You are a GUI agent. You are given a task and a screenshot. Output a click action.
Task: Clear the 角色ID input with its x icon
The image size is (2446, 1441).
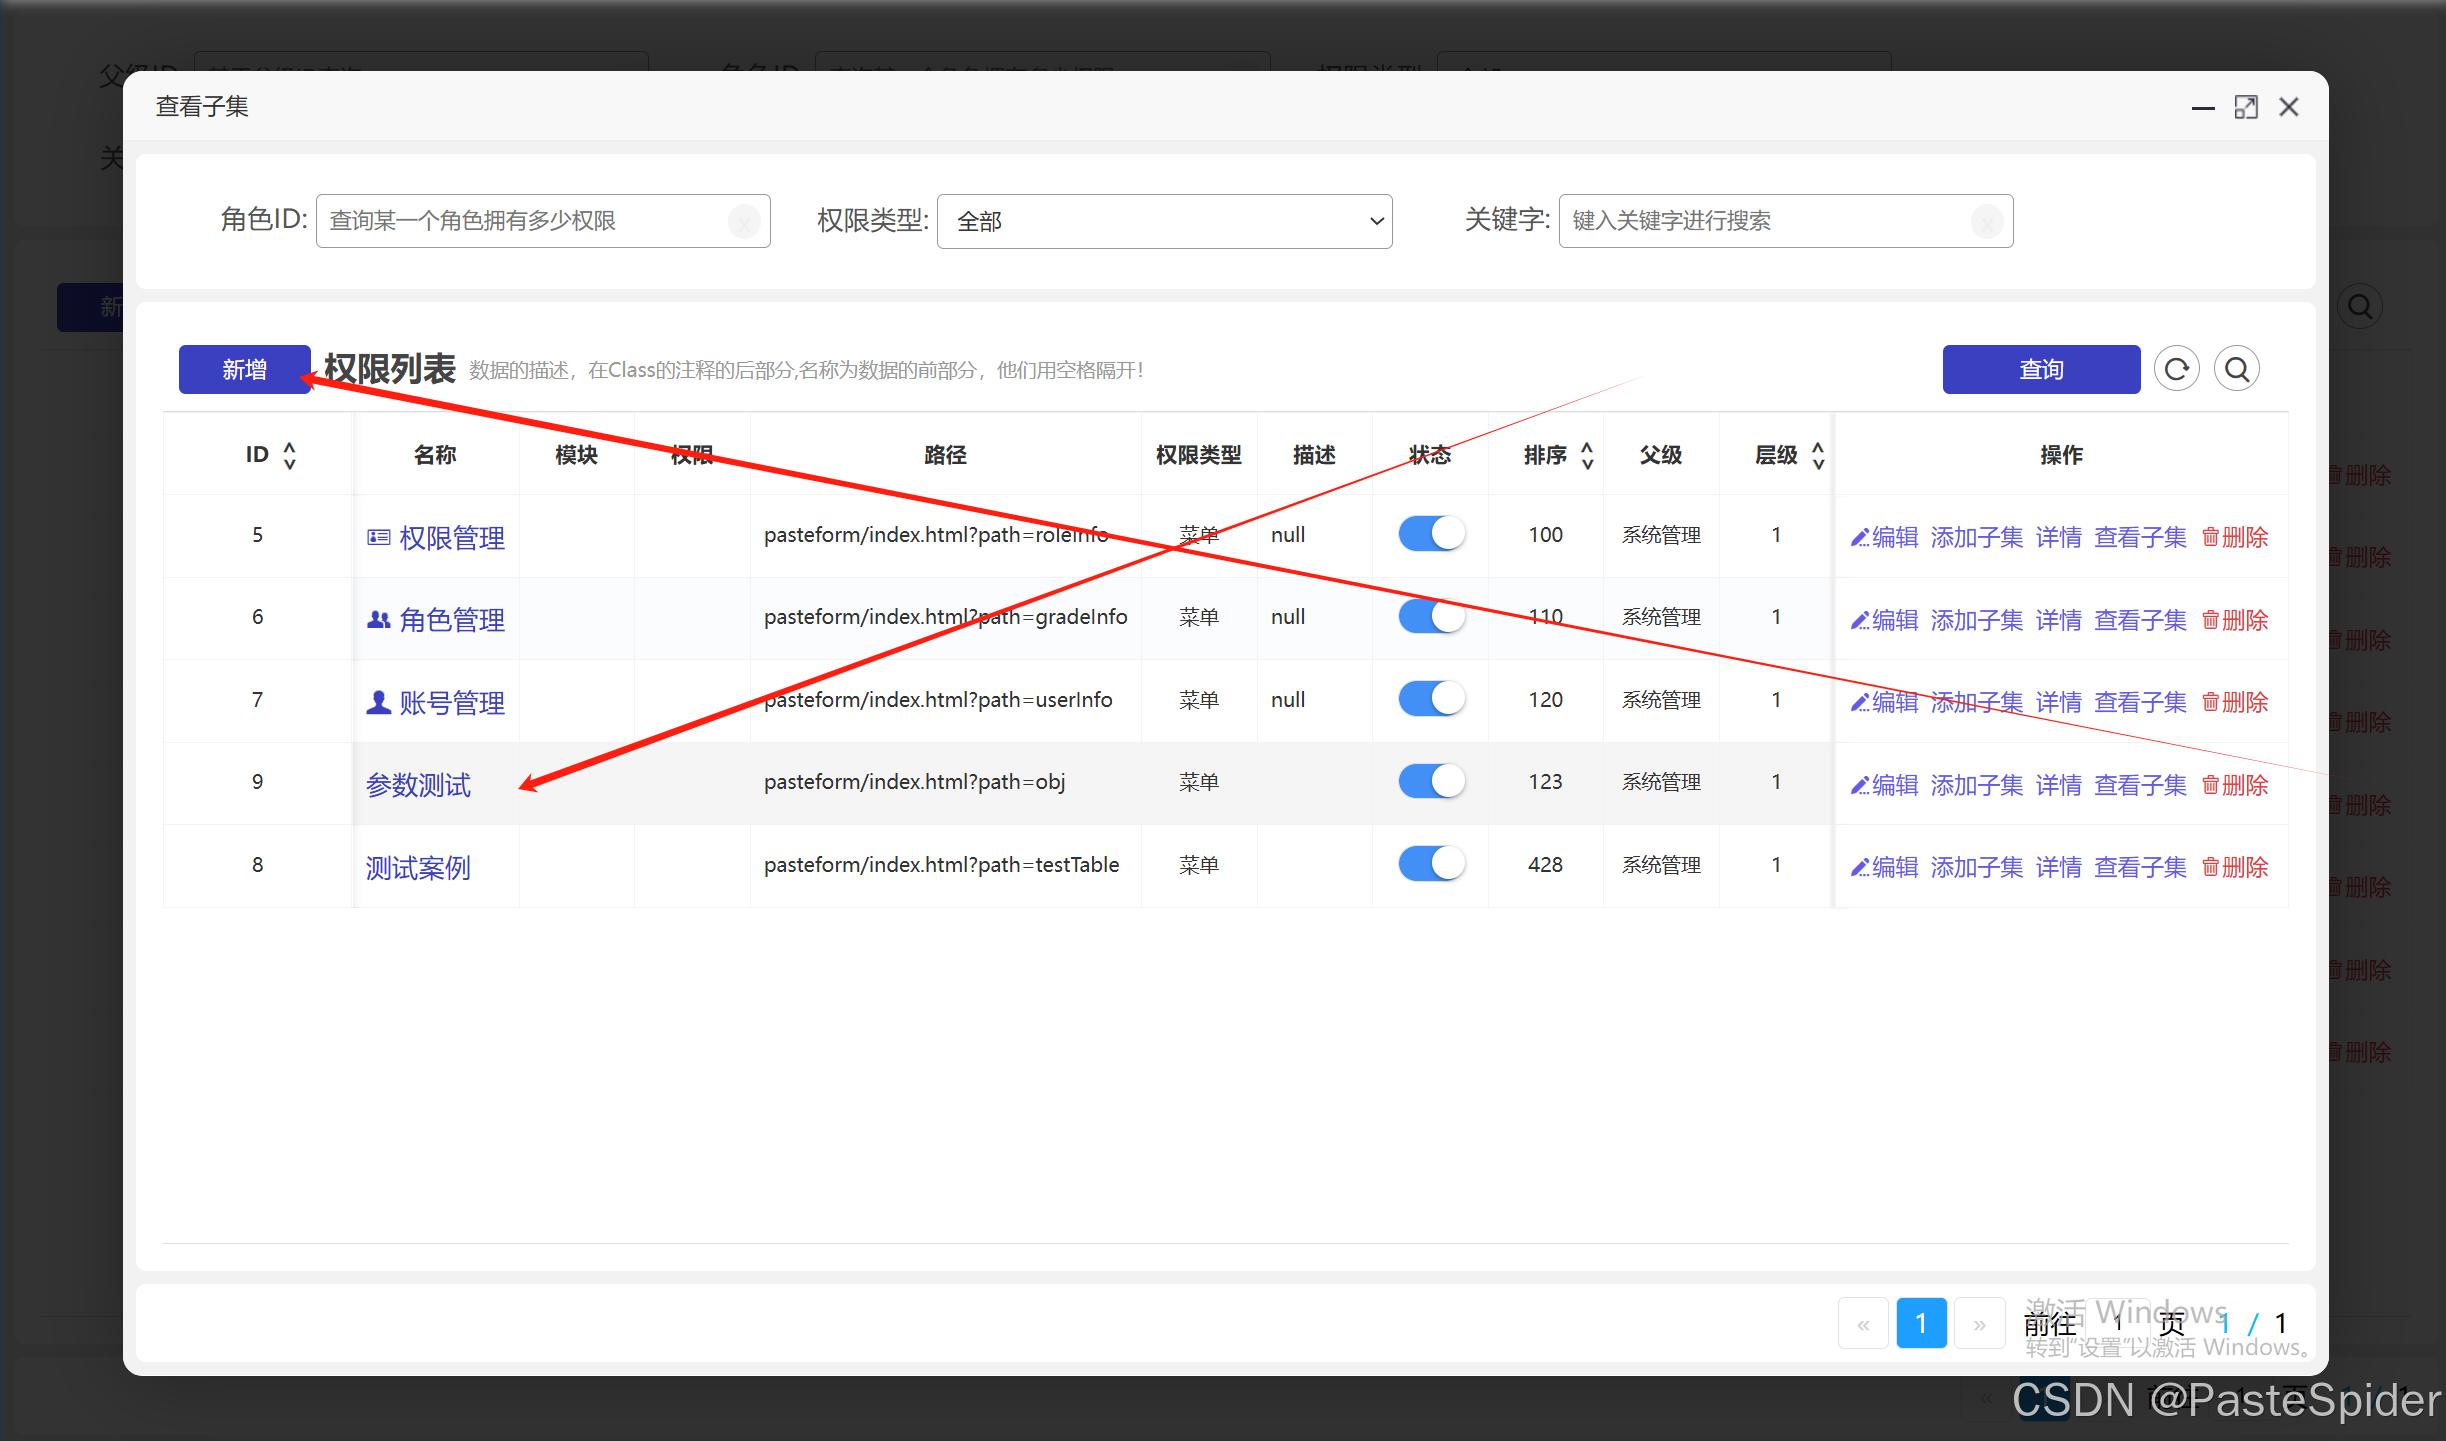[744, 221]
